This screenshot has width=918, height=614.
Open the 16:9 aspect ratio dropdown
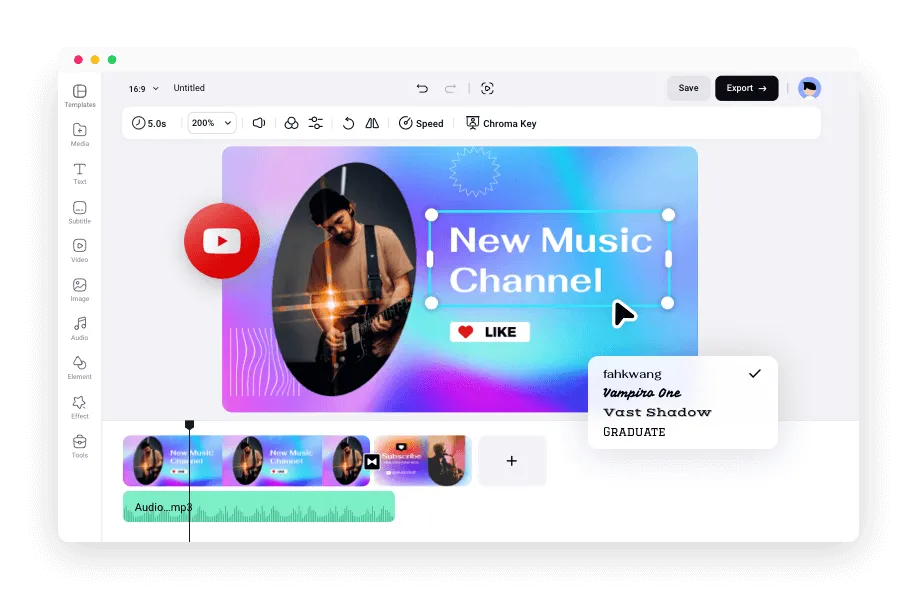(x=141, y=88)
